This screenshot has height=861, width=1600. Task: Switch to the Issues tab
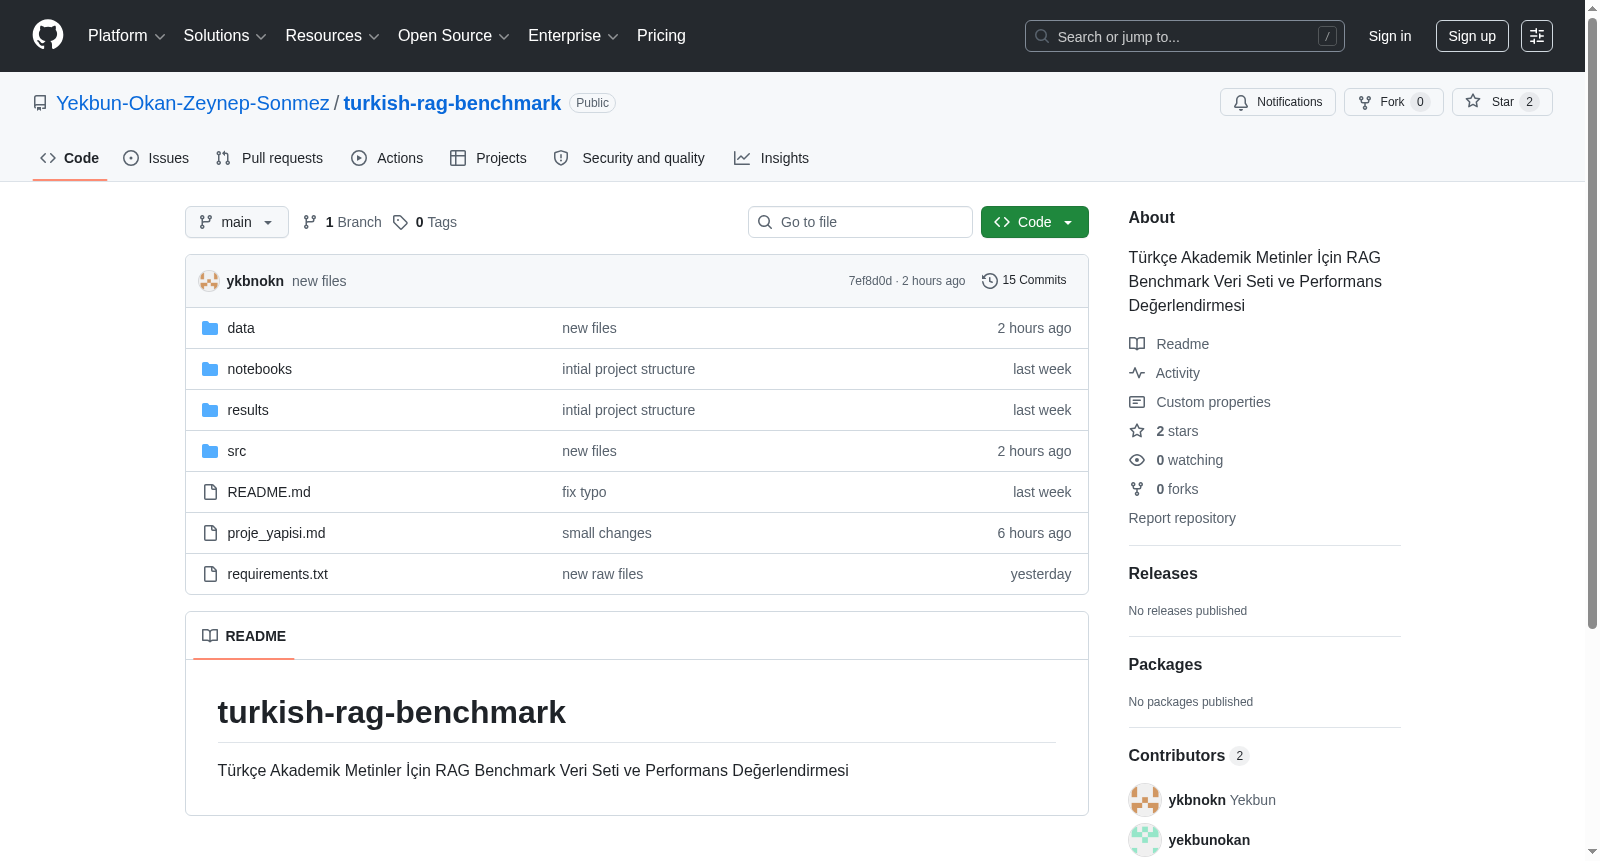tap(156, 158)
